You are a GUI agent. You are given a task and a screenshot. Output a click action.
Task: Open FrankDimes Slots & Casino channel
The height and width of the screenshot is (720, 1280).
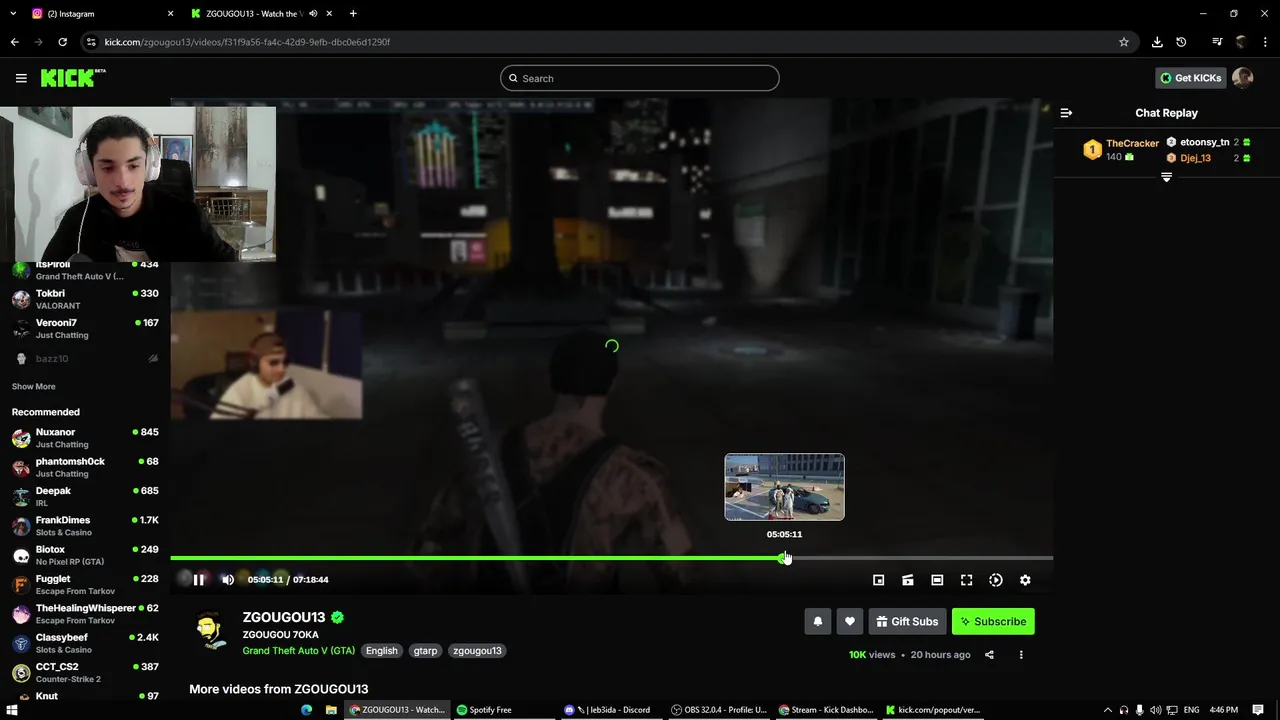click(x=85, y=526)
